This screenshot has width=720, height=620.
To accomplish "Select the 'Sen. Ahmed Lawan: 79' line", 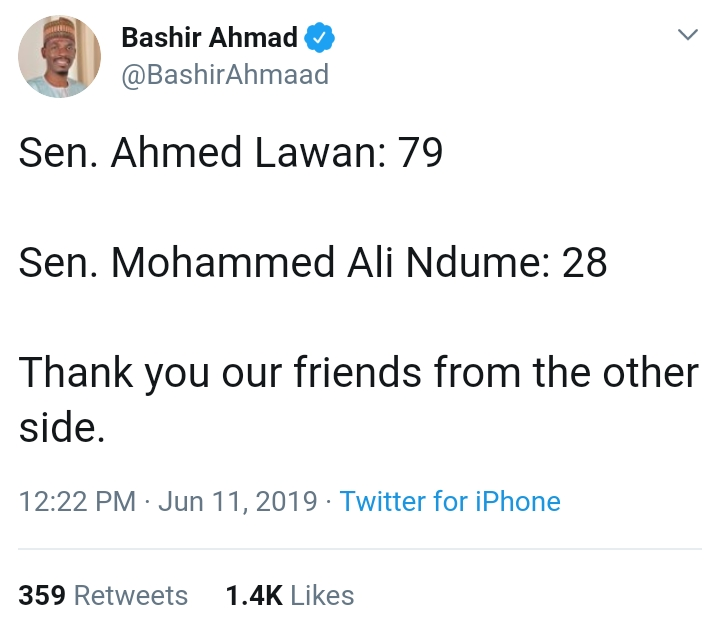I will pos(231,153).
